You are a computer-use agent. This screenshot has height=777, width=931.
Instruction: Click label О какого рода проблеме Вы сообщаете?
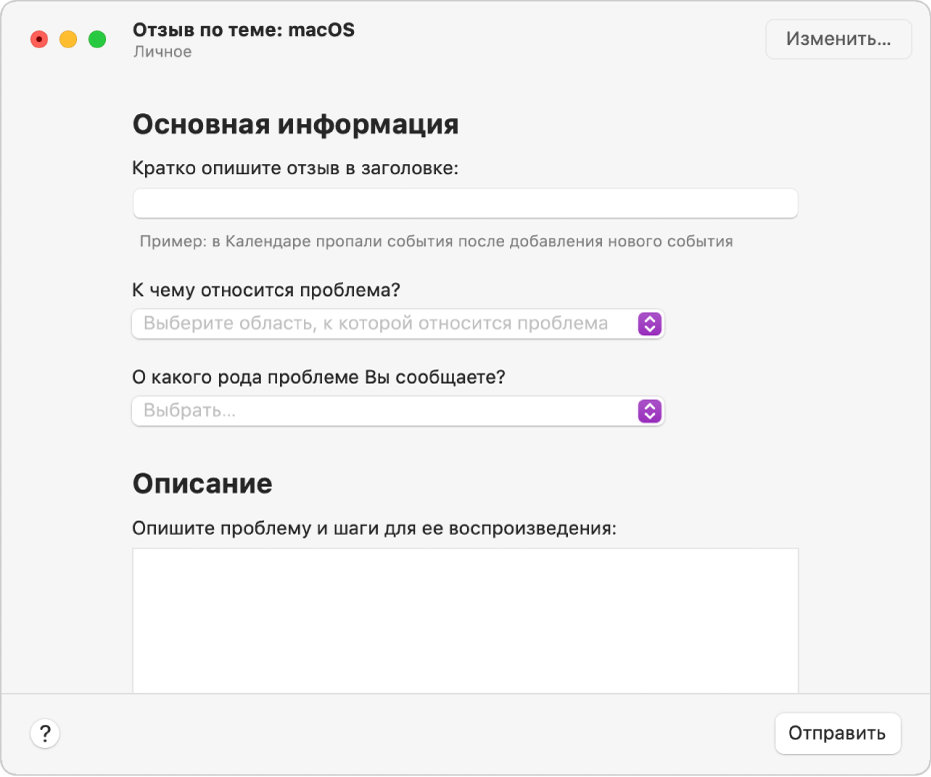[319, 378]
